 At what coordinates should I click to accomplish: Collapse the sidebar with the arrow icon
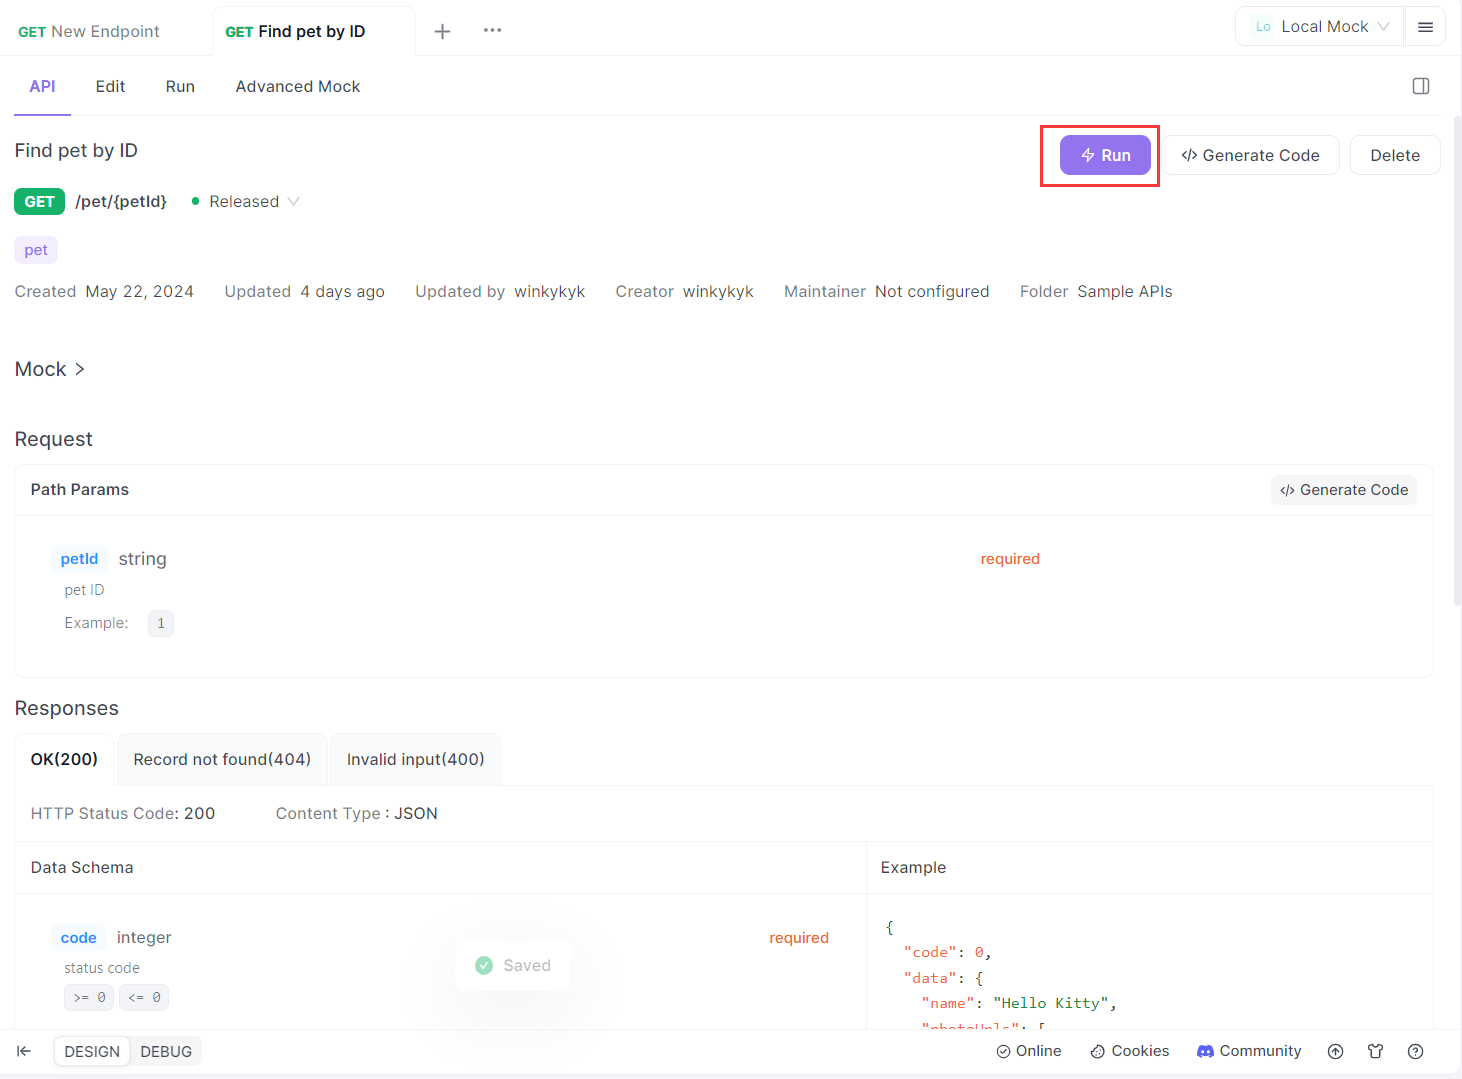coord(24,1051)
